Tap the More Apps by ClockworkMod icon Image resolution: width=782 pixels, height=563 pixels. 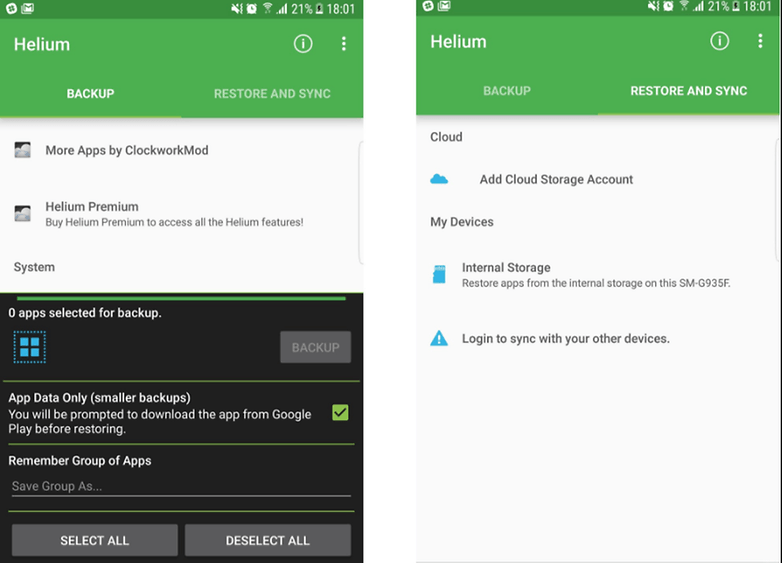tap(22, 150)
